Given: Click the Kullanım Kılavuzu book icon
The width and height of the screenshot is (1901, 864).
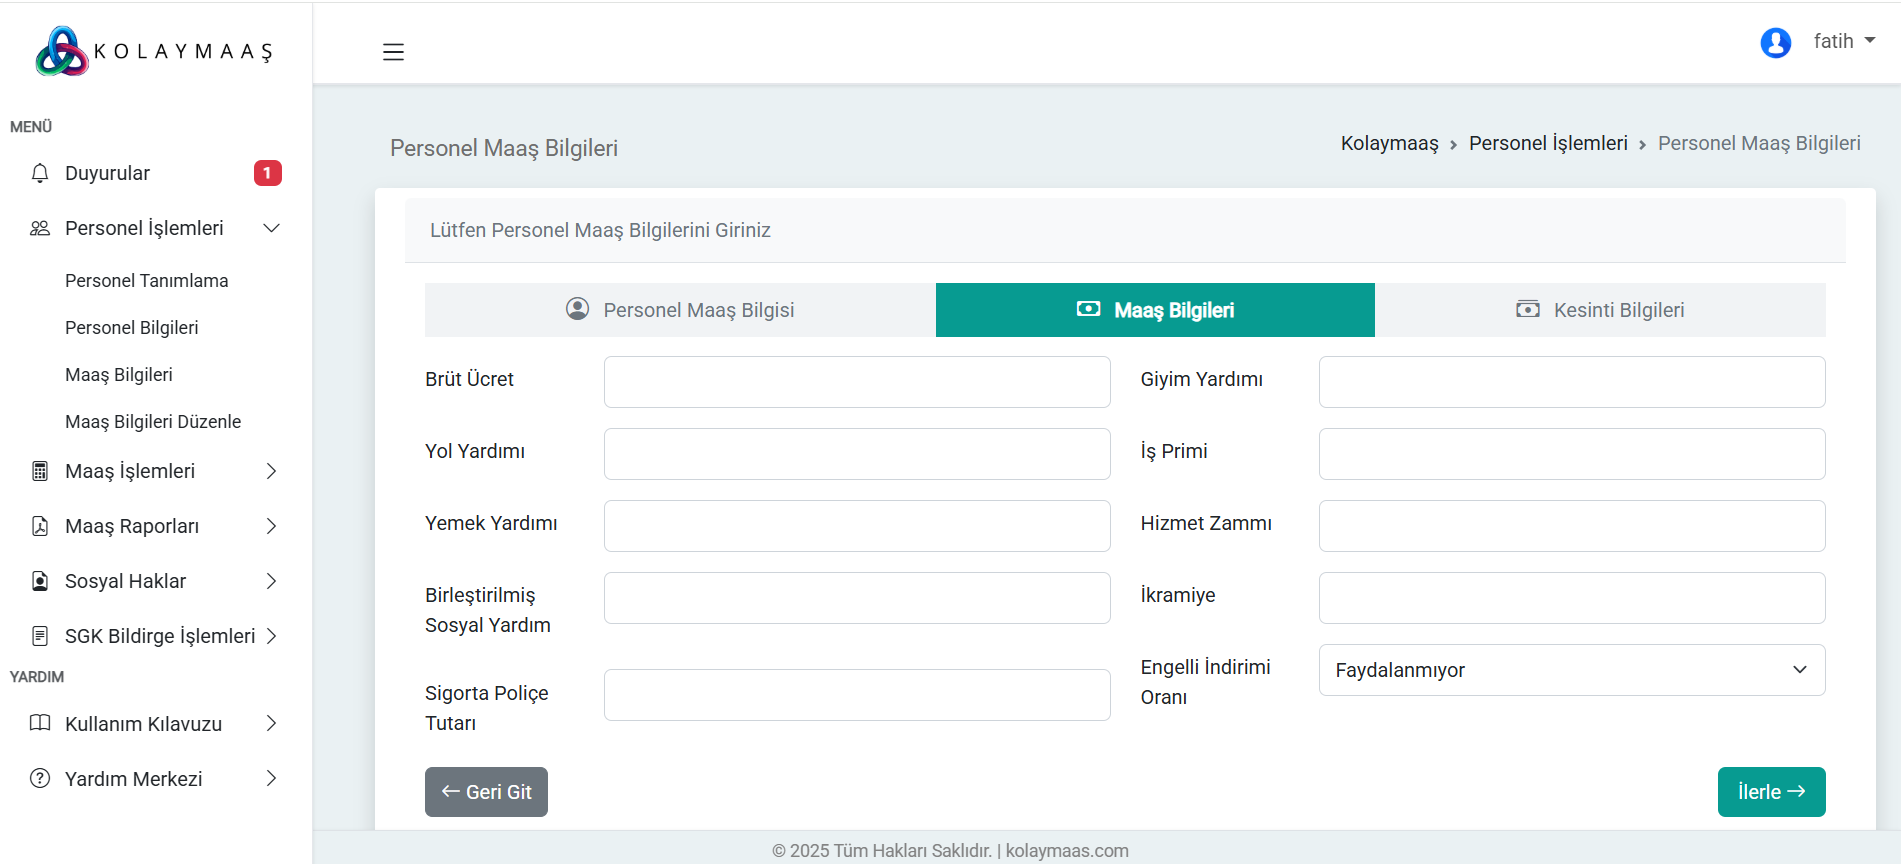Looking at the screenshot, I should coord(40,724).
